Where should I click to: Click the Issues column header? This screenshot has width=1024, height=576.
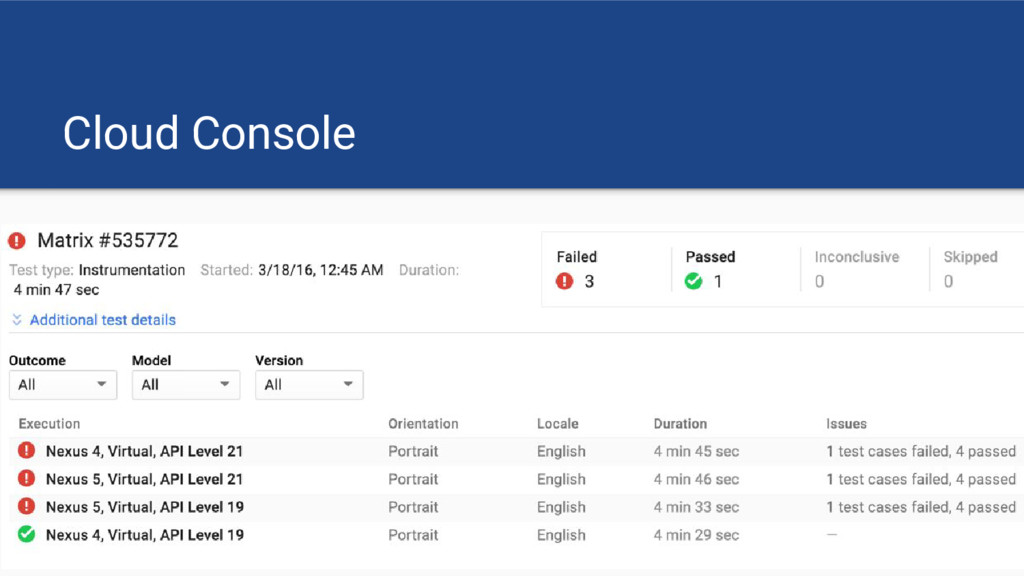pos(846,424)
